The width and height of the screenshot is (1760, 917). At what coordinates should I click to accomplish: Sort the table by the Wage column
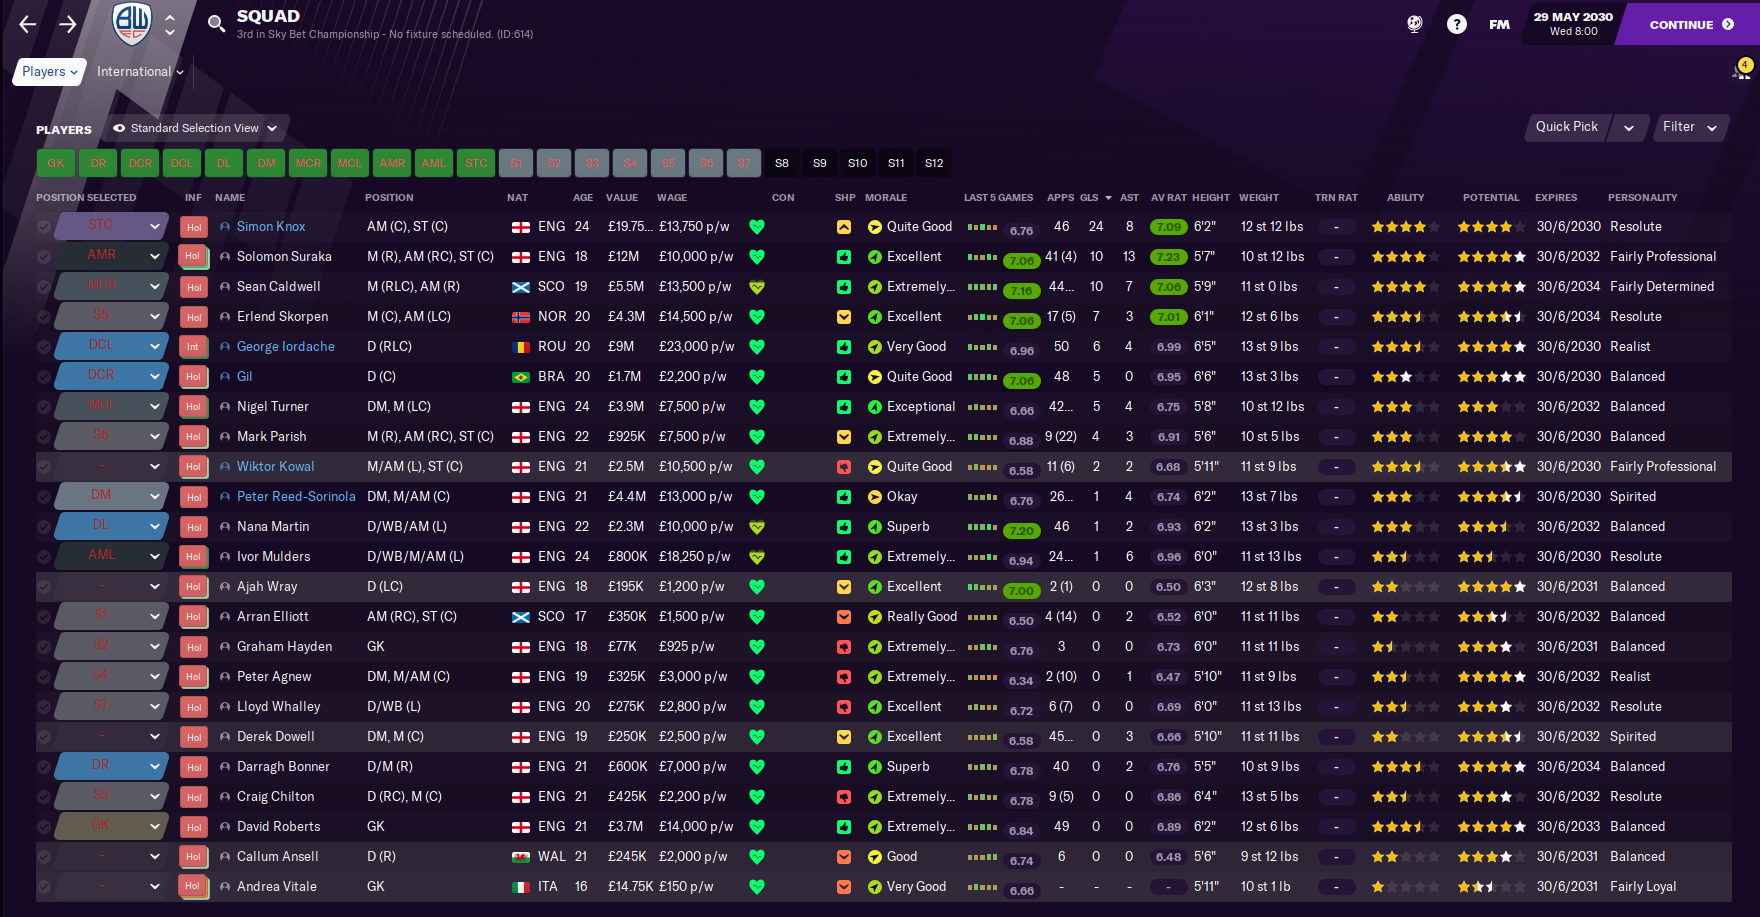tap(671, 198)
